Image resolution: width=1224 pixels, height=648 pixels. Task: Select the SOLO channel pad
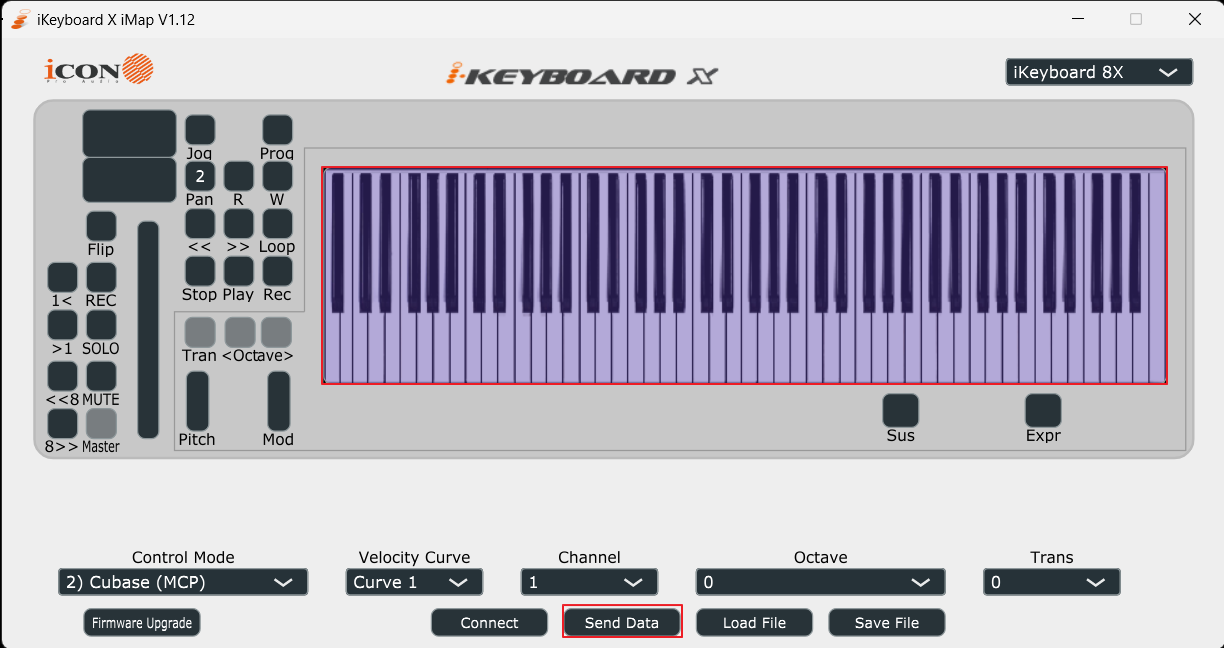101,325
